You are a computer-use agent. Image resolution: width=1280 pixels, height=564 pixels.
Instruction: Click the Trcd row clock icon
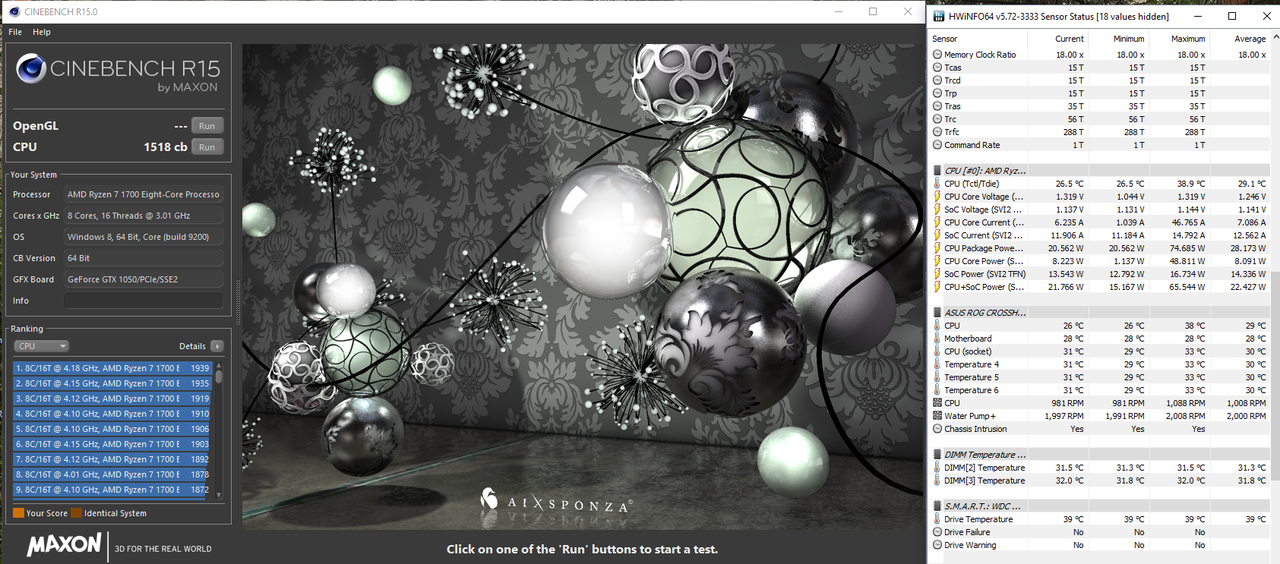937,81
